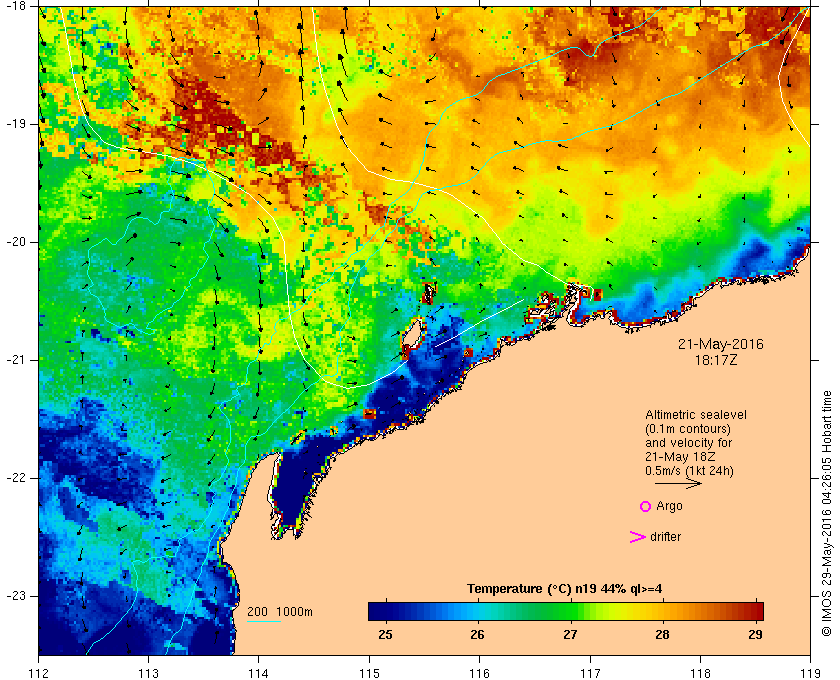Select the time label 18:17Z
Viewport: 840px width, 680px height.
click(x=716, y=360)
